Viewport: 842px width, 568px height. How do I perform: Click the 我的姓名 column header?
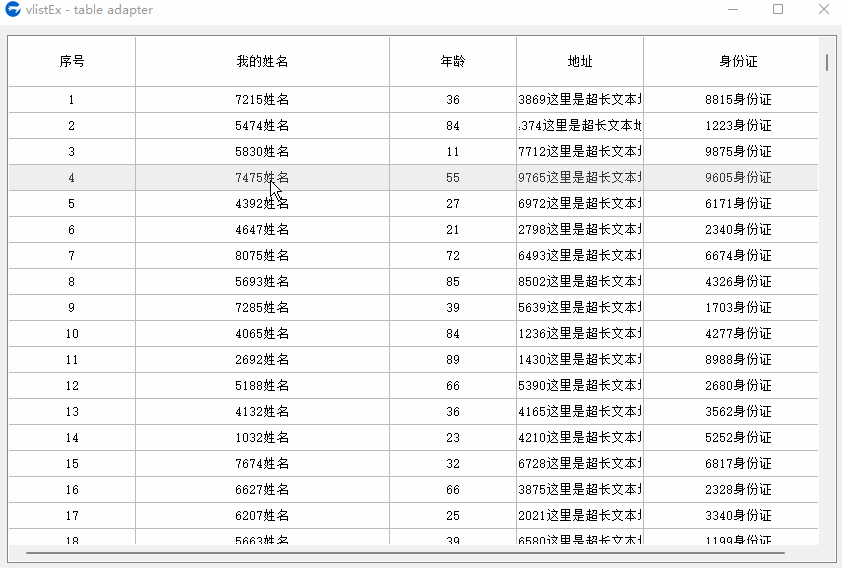tap(263, 61)
